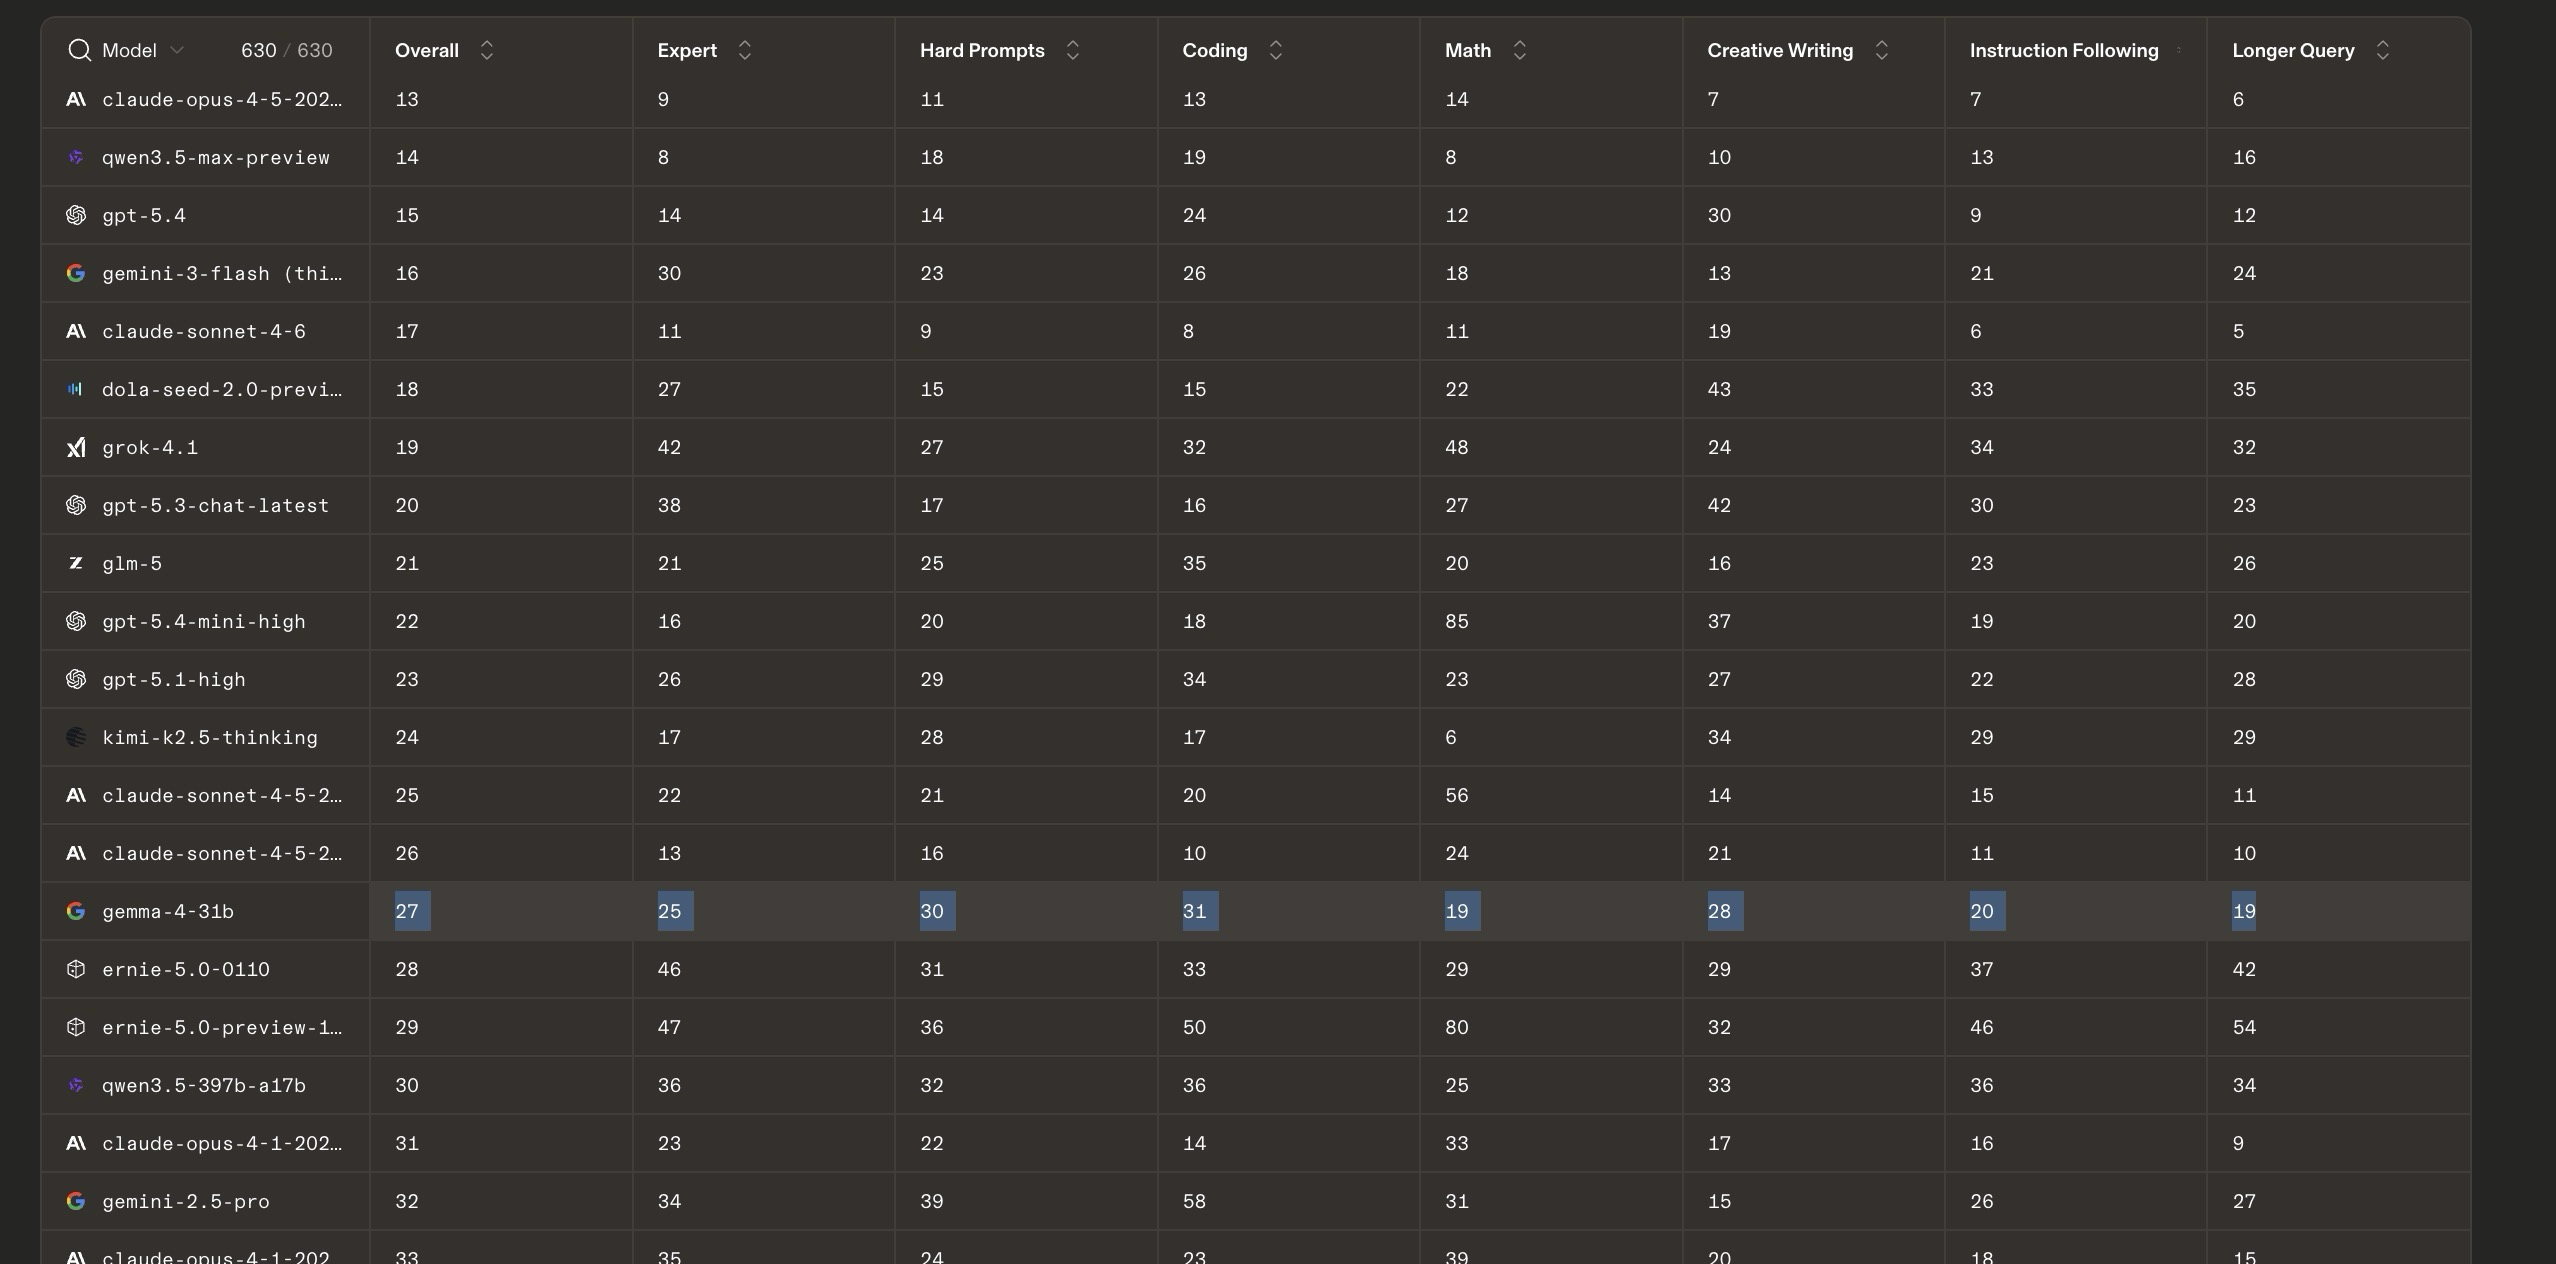Sort the Coding column via its arrows
This screenshot has height=1264, width=2556.
pos(1276,50)
